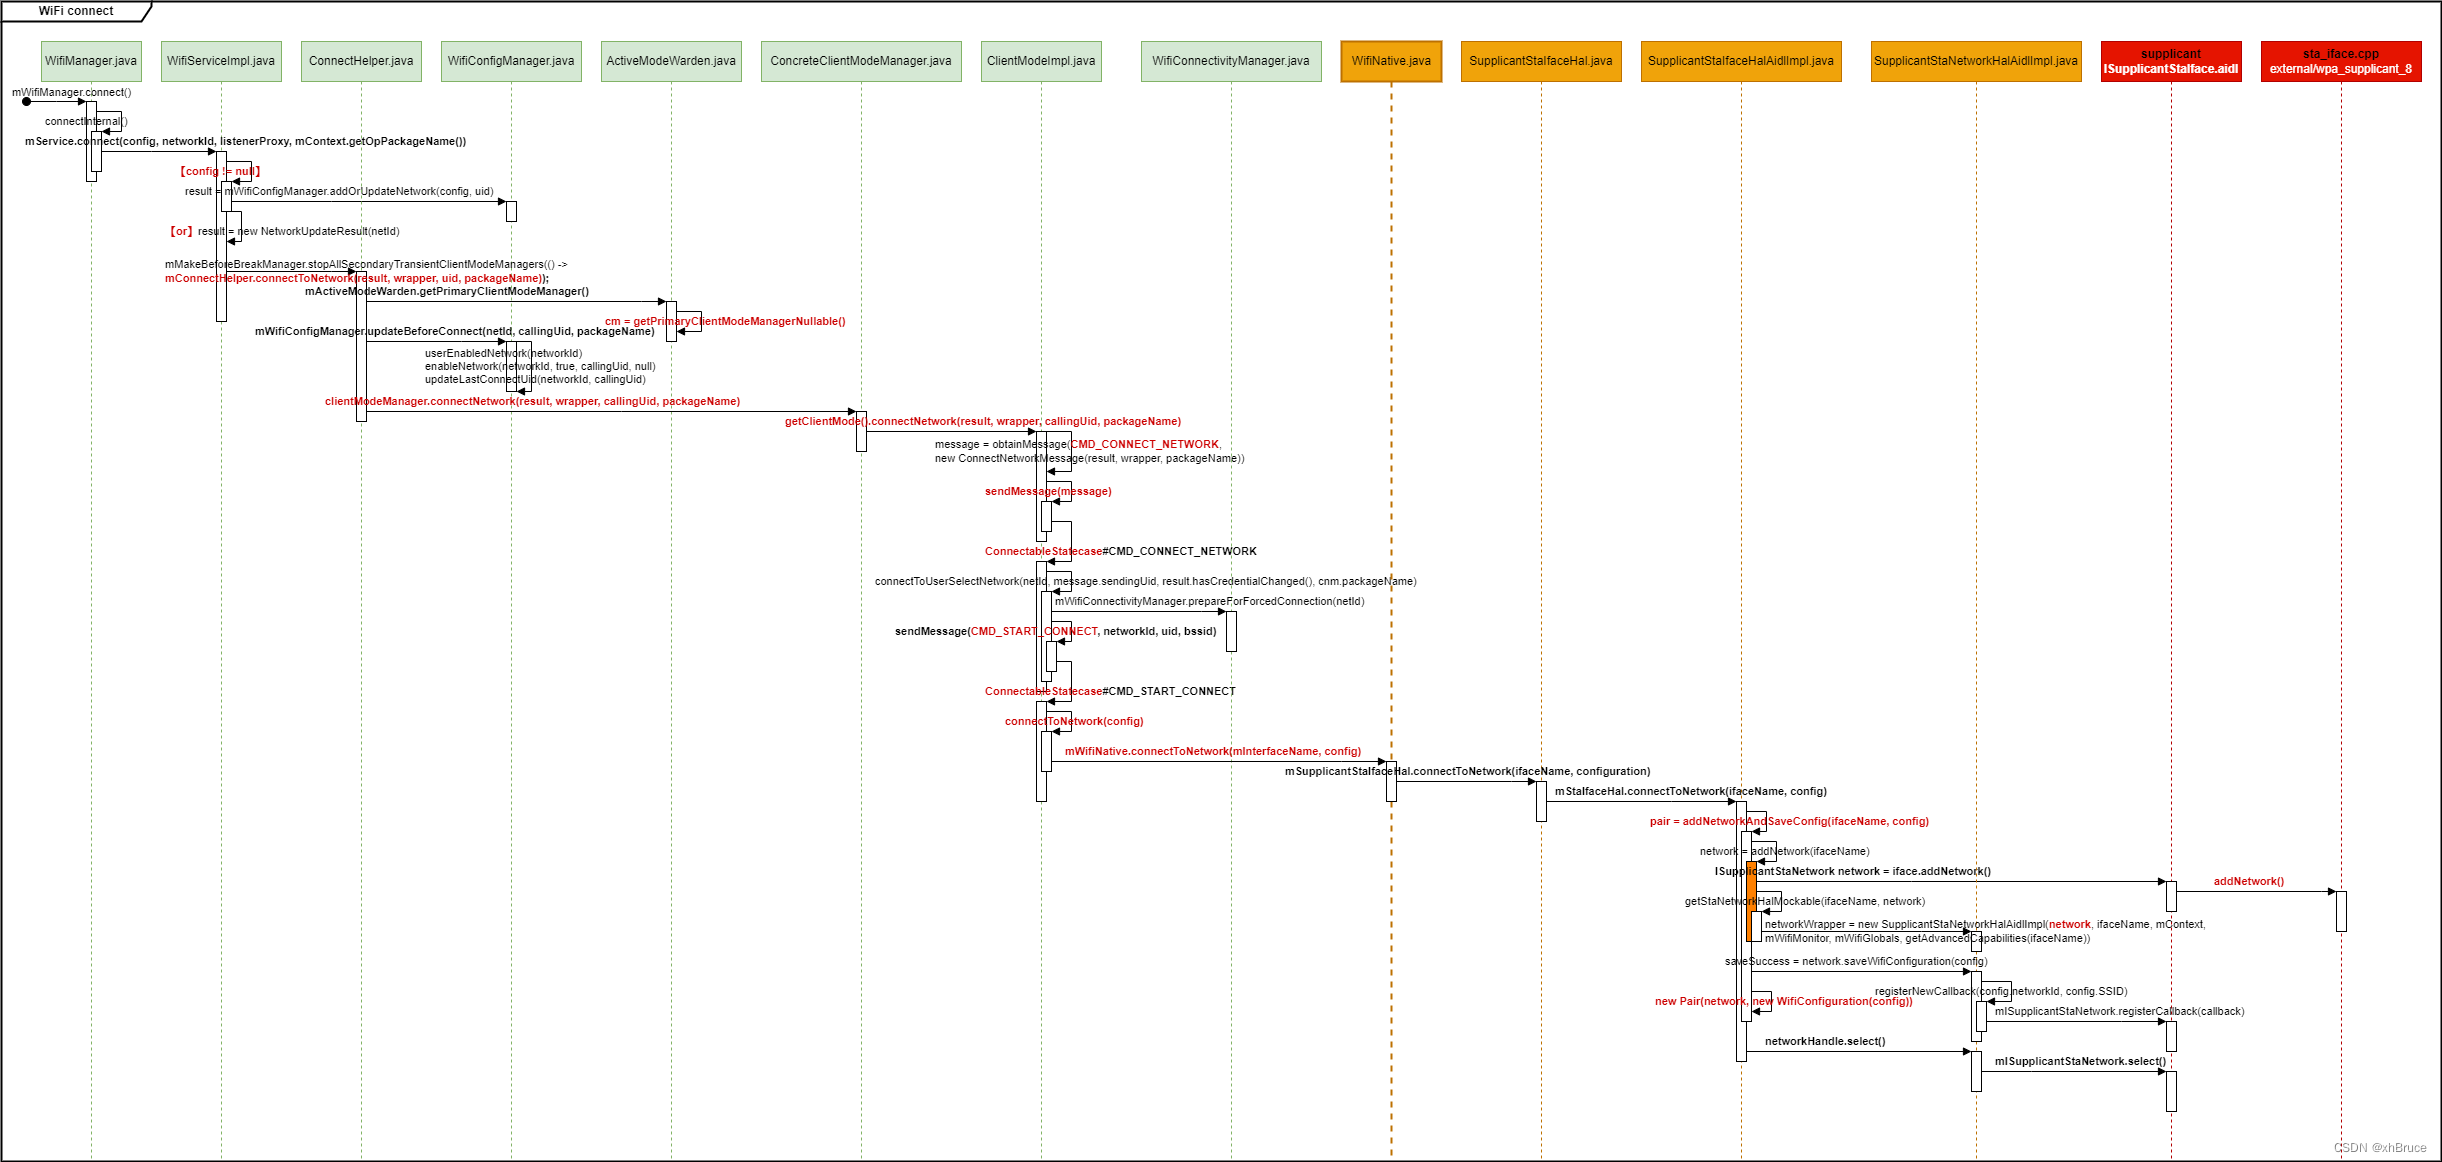Select the 'connectInternal()' self-call label
2442x1162 pixels.
tap(86, 121)
